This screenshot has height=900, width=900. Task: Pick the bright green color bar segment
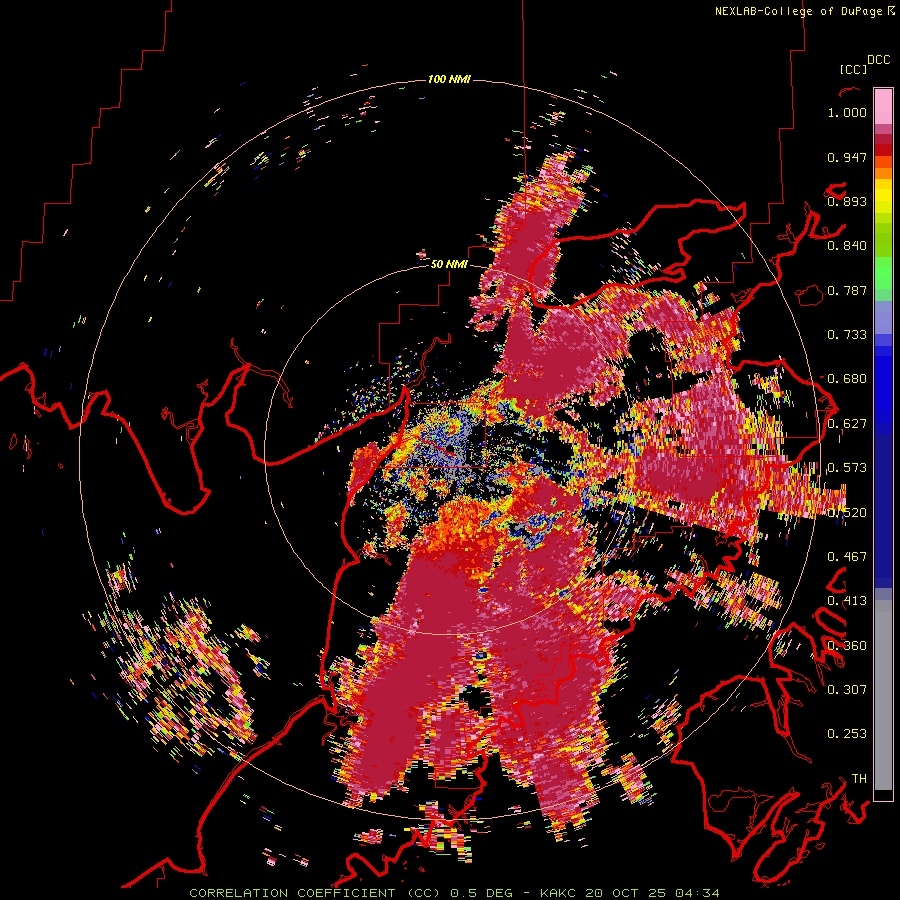883,272
